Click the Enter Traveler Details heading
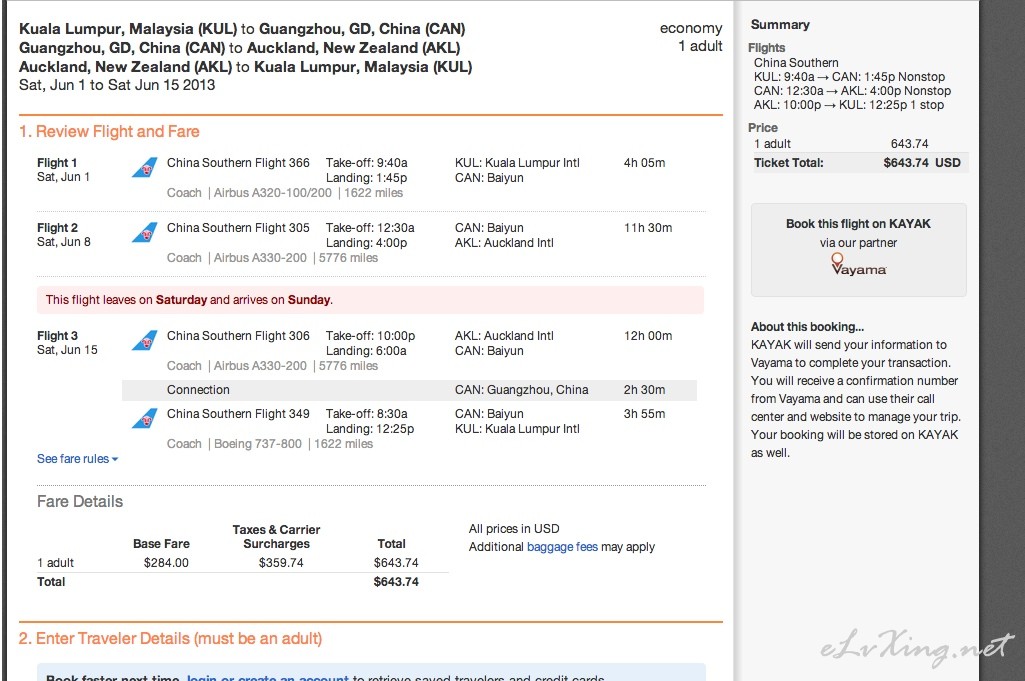 click(x=170, y=639)
